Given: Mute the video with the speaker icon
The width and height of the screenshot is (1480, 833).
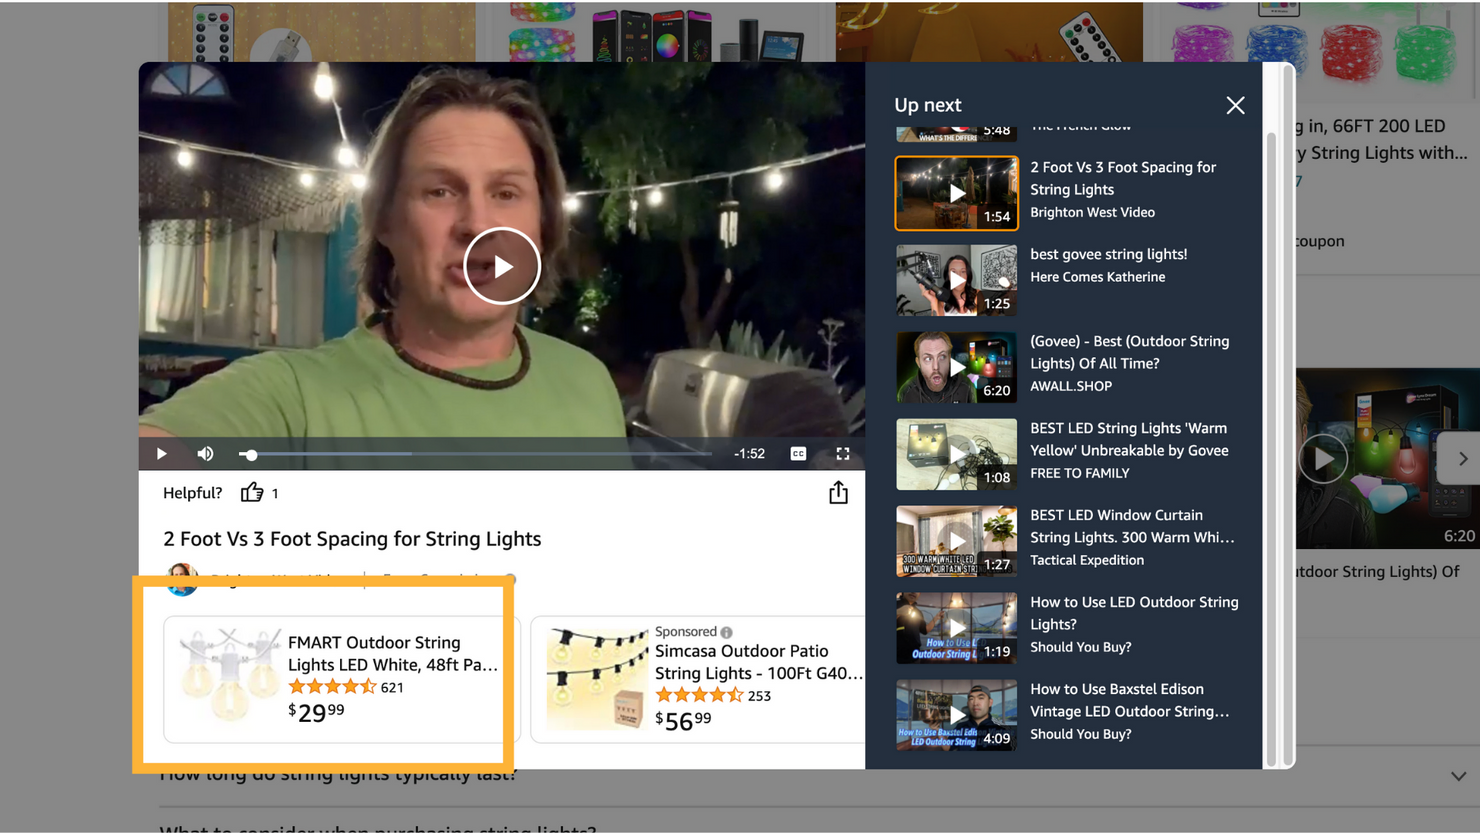Looking at the screenshot, I should point(206,454).
